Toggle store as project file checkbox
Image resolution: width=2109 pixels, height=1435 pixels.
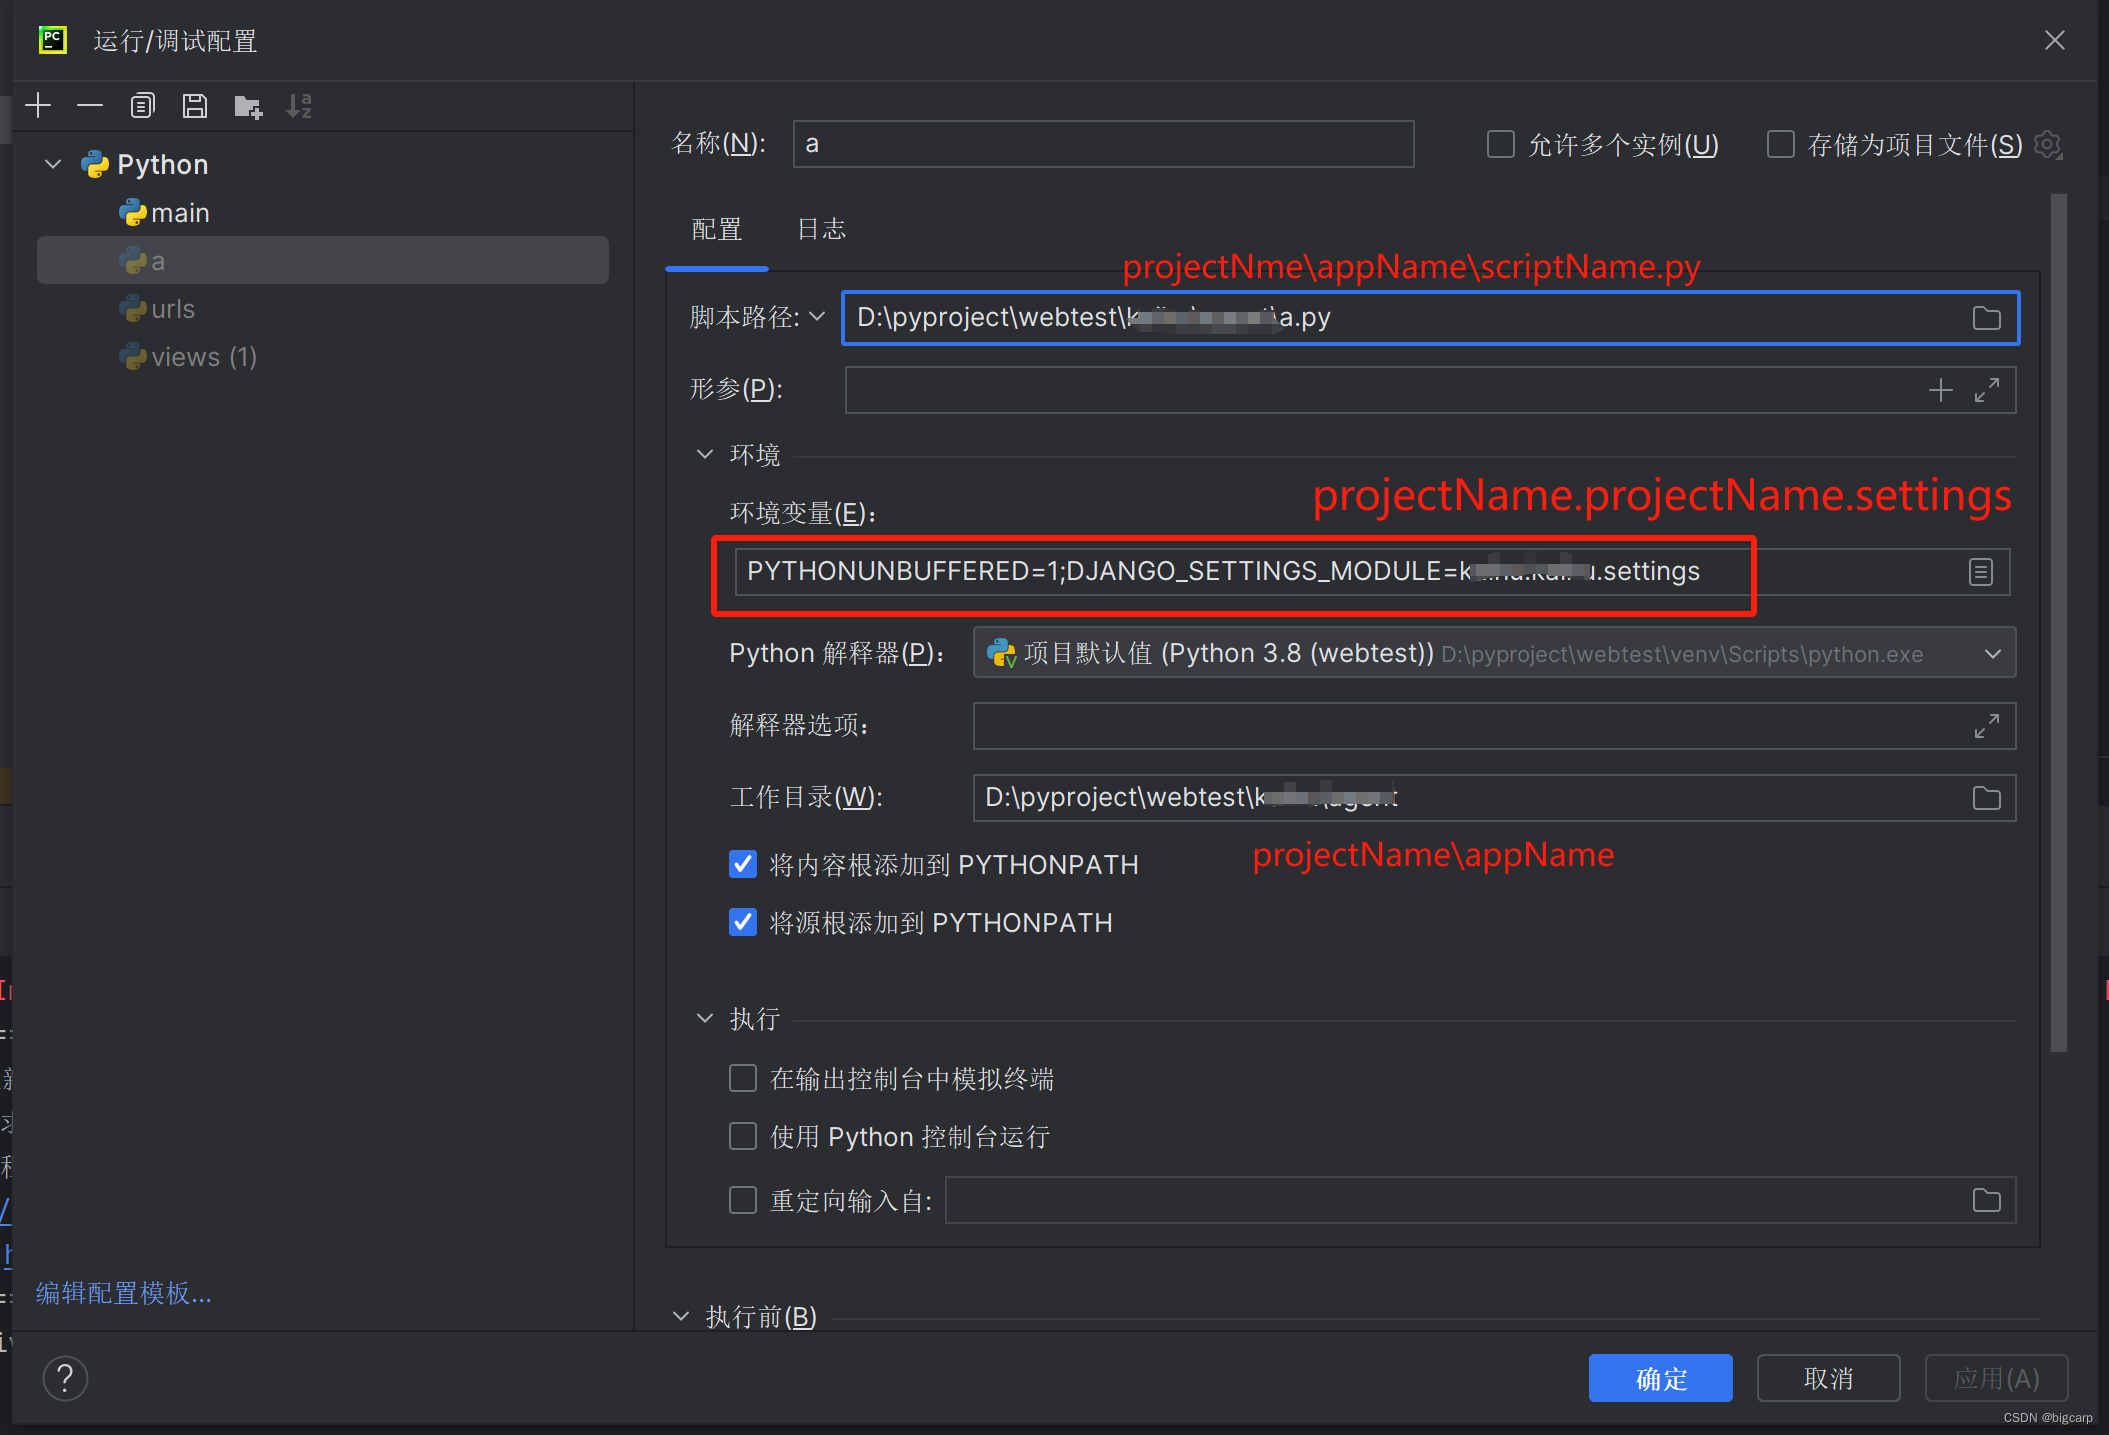(x=1780, y=144)
